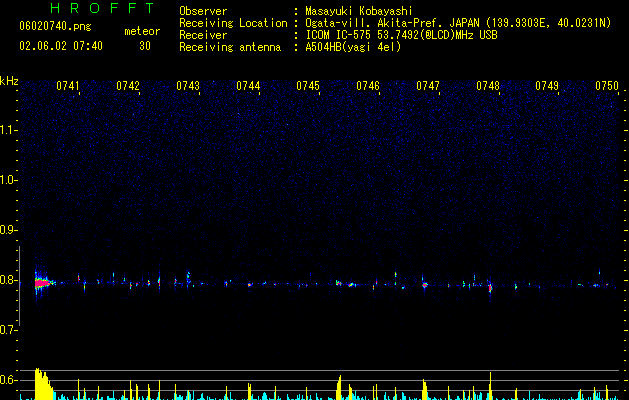The width and height of the screenshot is (629, 400).
Task: Click the A504HB(yagi 4el) antenna text
Action: (353, 47)
